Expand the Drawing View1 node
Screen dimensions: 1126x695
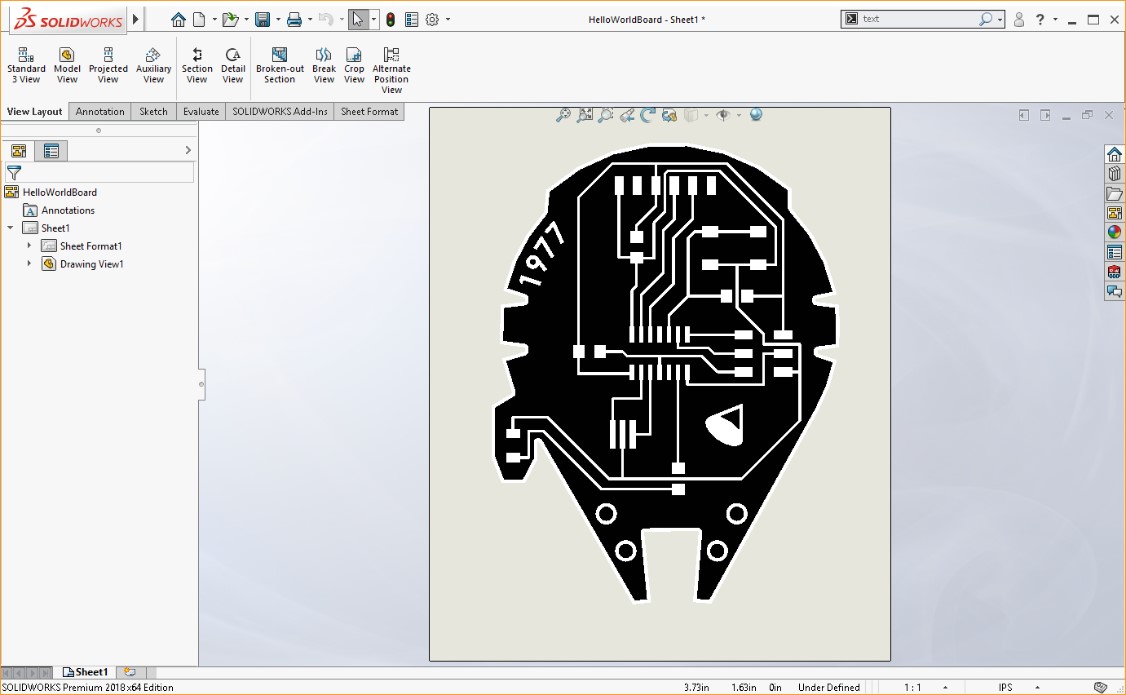pyautogui.click(x=29, y=263)
